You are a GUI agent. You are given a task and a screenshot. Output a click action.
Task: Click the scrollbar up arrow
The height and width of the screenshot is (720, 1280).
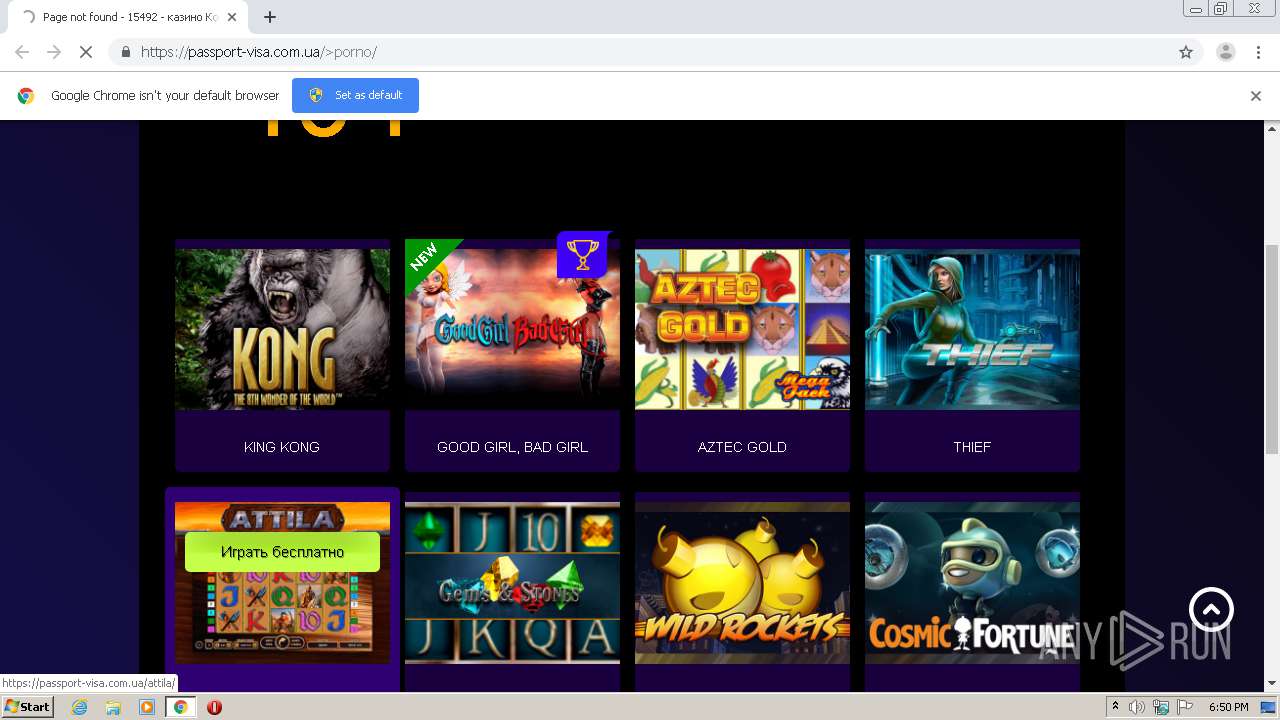[x=1272, y=128]
